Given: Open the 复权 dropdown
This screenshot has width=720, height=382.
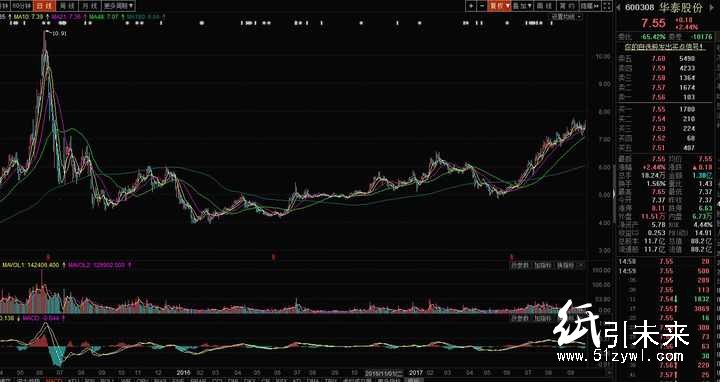Looking at the screenshot, I should pyautogui.click(x=500, y=6).
